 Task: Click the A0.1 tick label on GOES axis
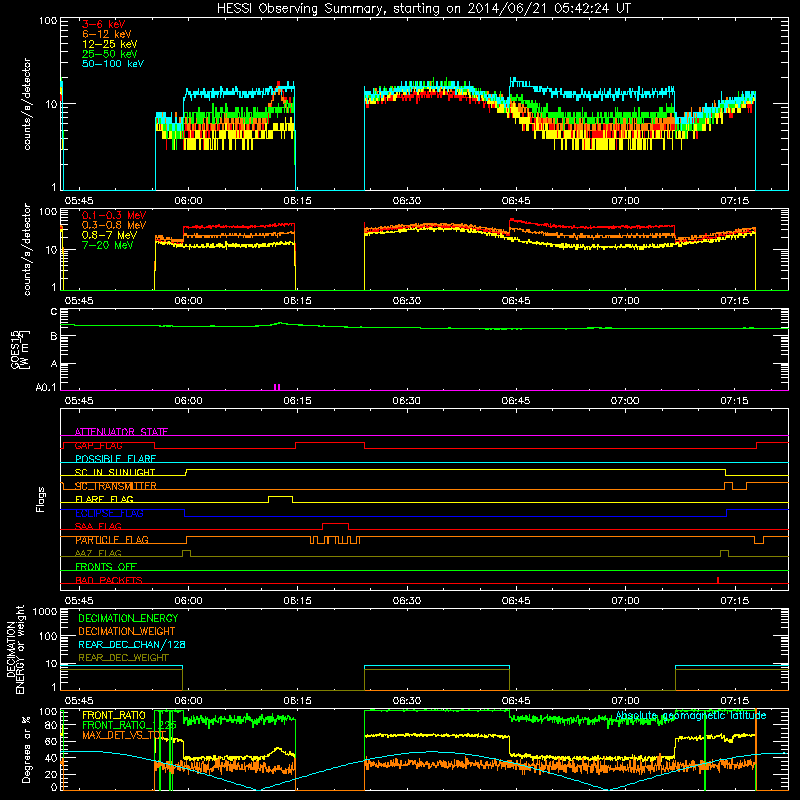(46, 387)
